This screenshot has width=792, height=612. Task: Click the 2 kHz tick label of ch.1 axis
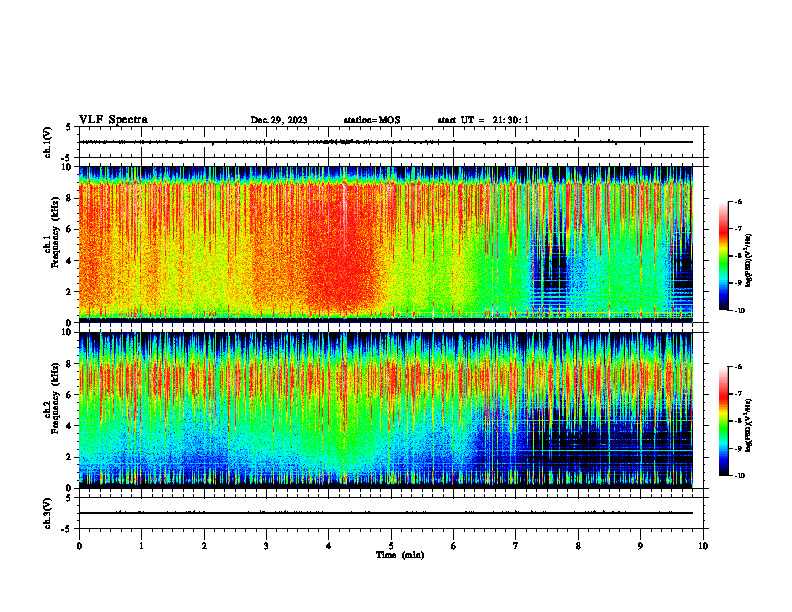pyautogui.click(x=69, y=291)
